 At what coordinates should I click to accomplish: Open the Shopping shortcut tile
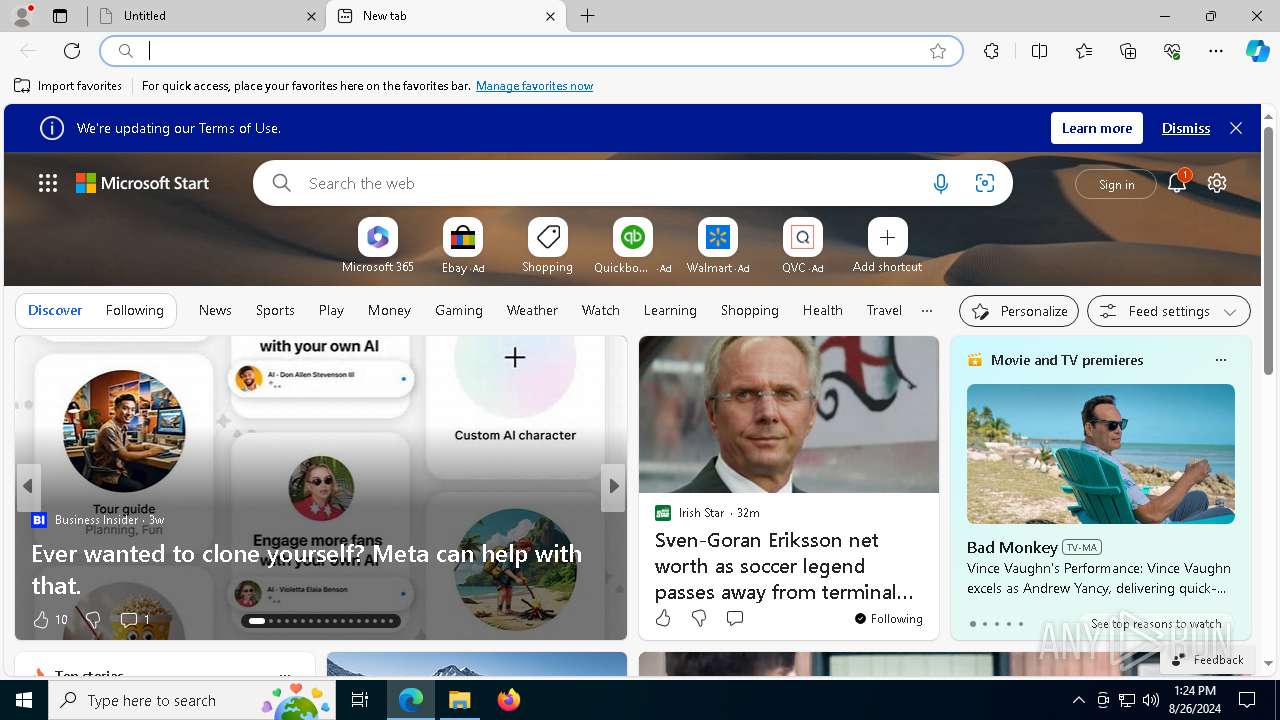(548, 245)
